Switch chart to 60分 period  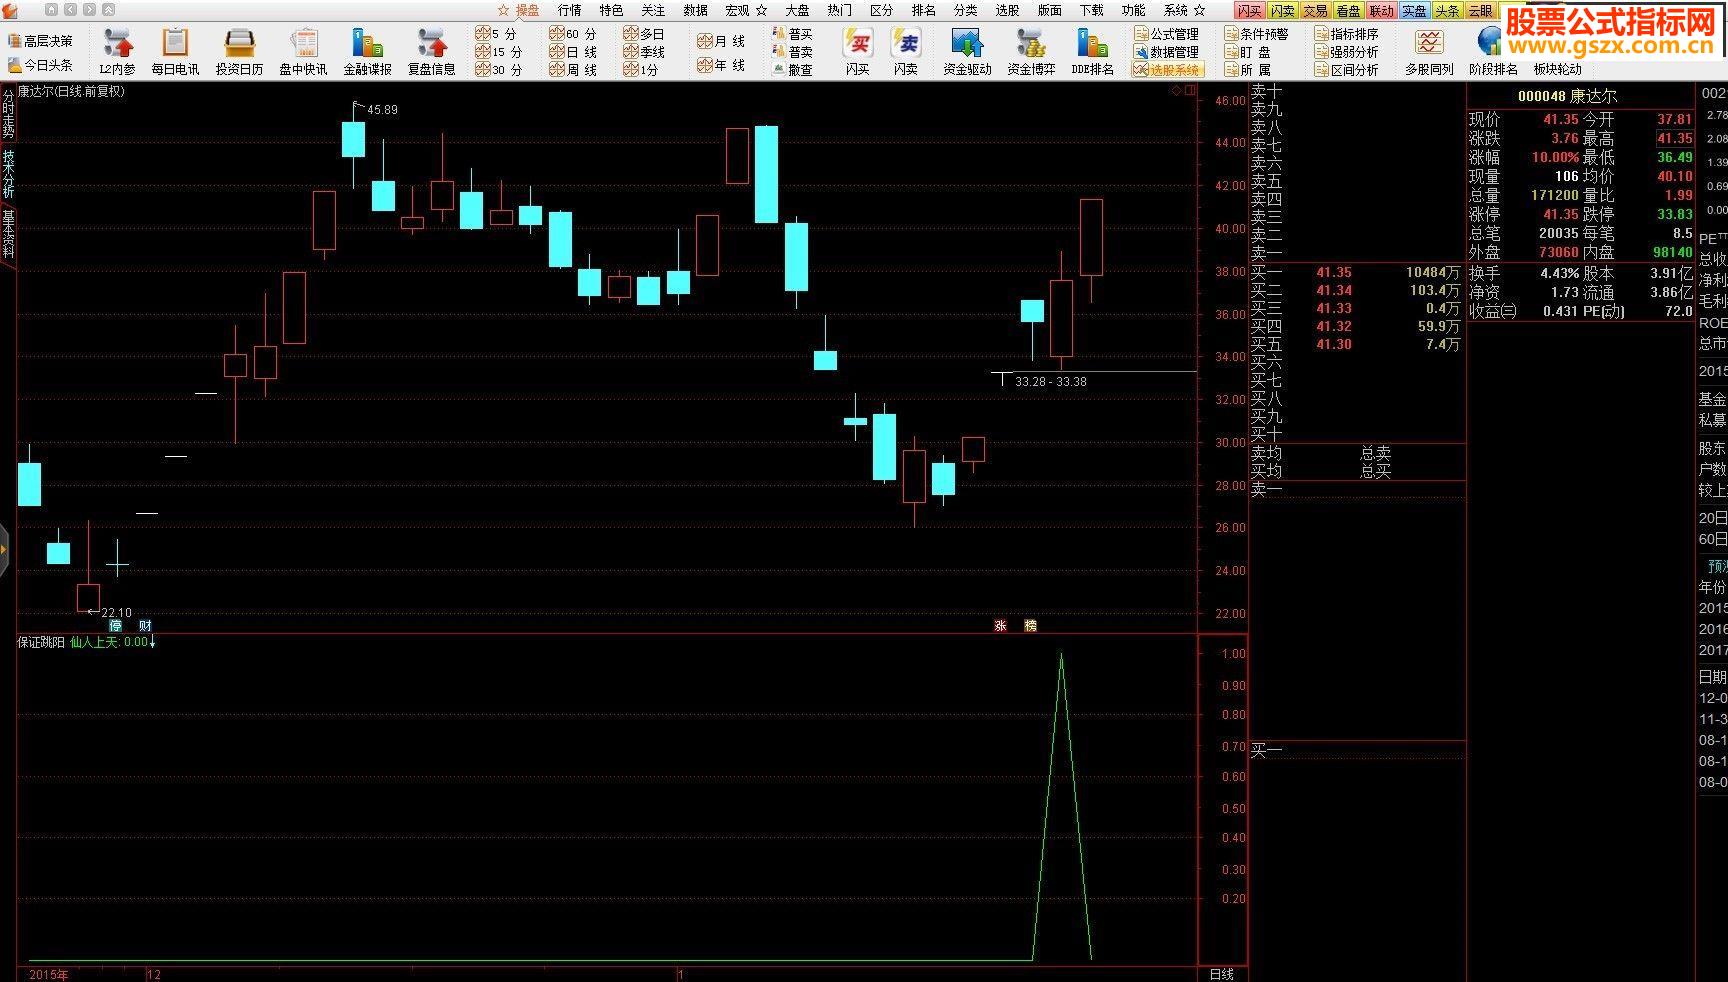(x=573, y=34)
